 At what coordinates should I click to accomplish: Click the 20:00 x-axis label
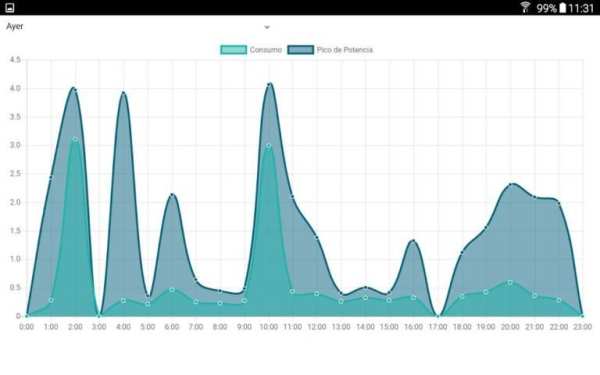[510, 327]
